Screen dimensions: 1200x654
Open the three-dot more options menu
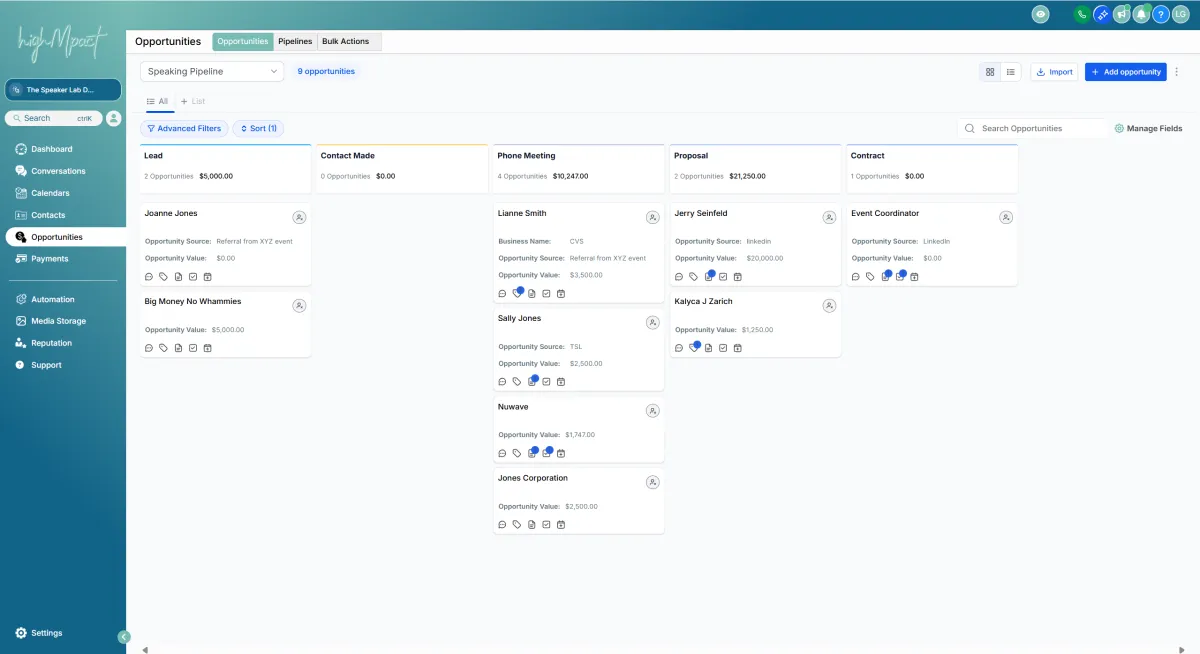(1177, 72)
